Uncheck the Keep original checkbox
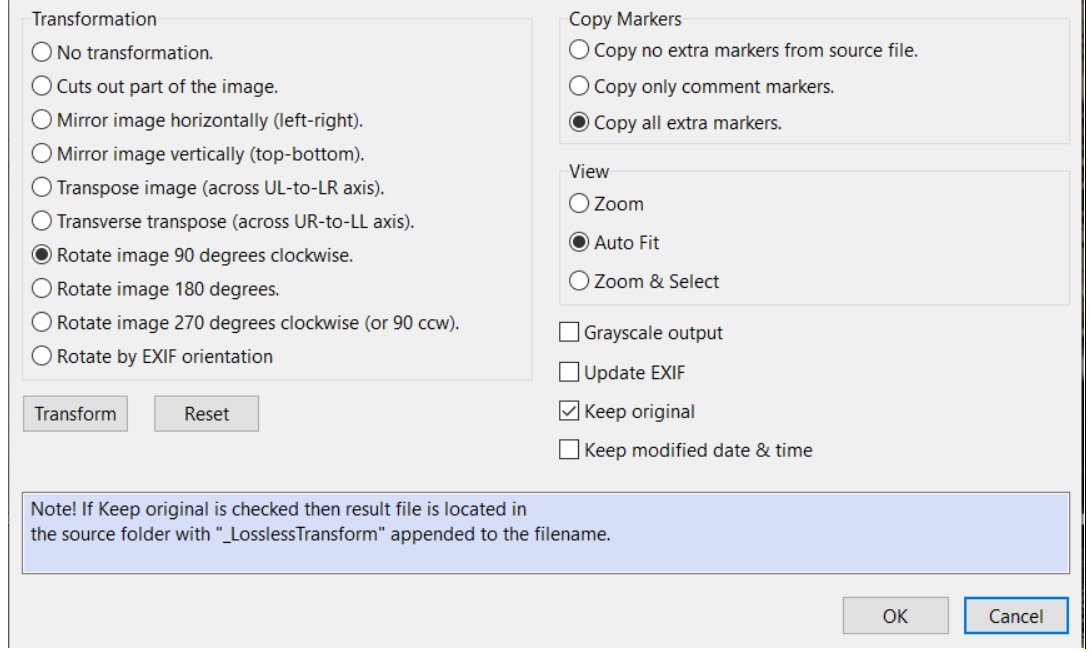This screenshot has height=652, width=1090. [x=569, y=411]
